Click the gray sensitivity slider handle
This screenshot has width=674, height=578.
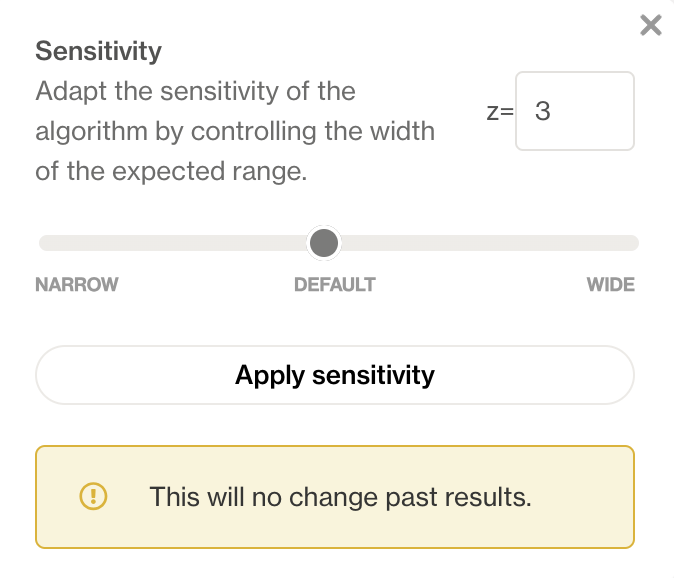[324, 243]
